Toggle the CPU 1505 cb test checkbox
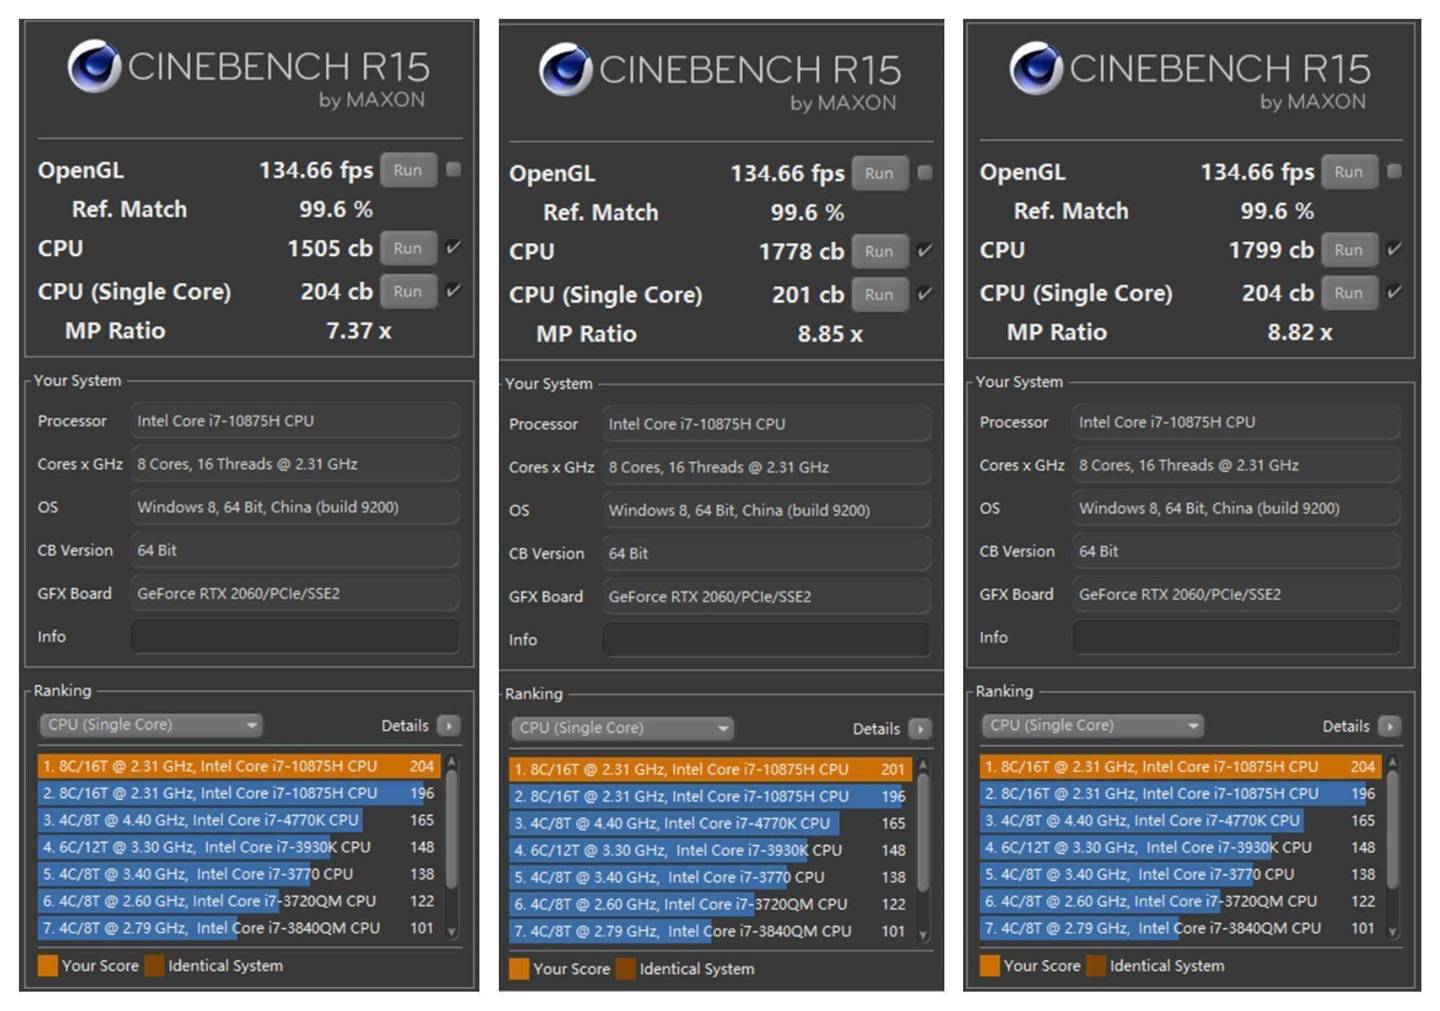The height and width of the screenshot is (1011, 1440). pos(453,248)
